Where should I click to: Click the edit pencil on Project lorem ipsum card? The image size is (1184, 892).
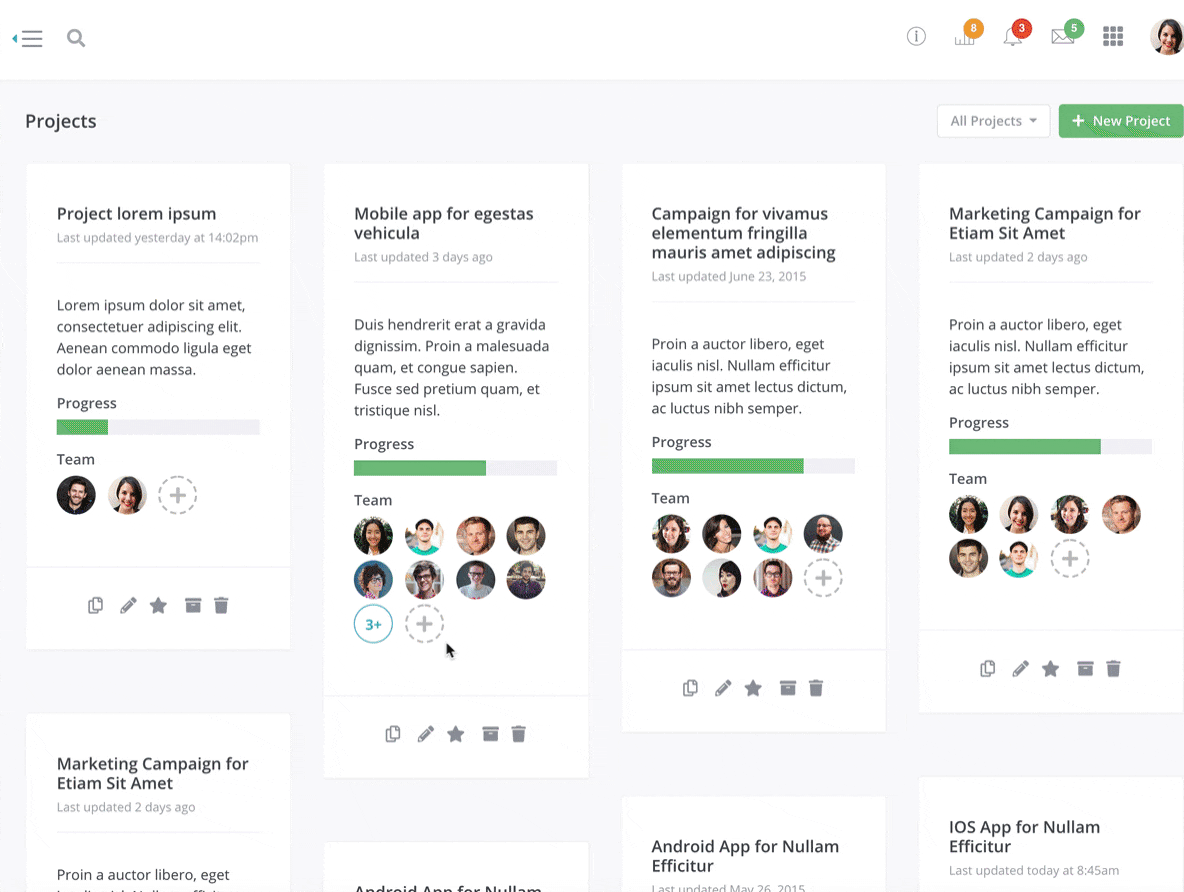pos(128,605)
